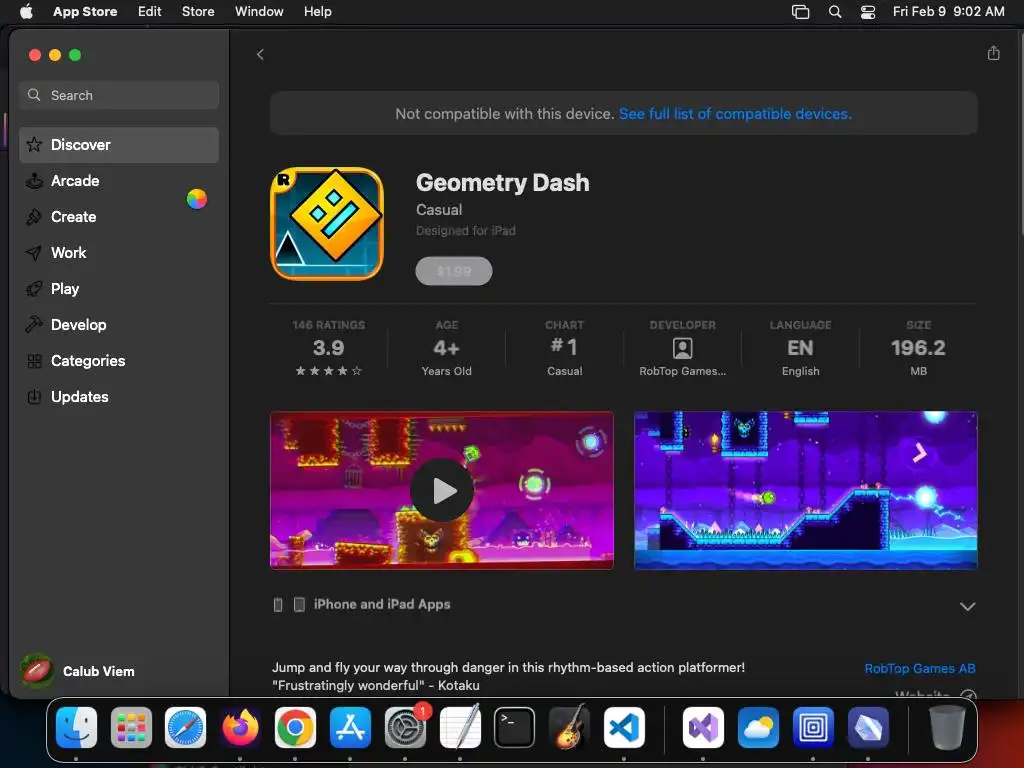Click the 'Designed for iPad' label

tap(466, 231)
